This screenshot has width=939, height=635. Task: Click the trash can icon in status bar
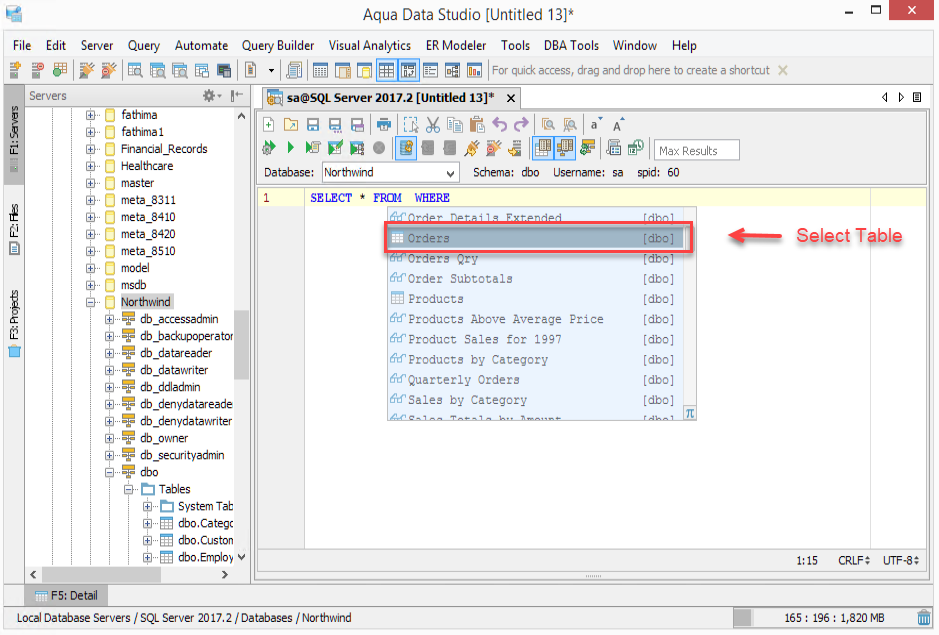pos(924,618)
